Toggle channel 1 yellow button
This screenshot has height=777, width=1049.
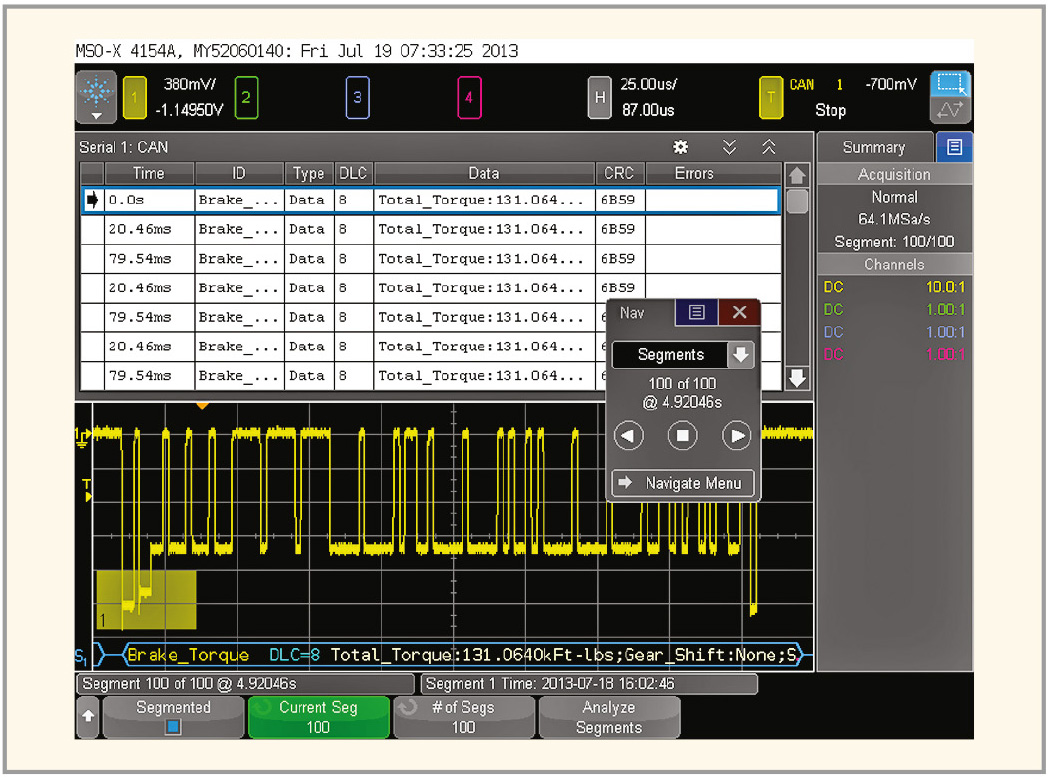tap(135, 97)
